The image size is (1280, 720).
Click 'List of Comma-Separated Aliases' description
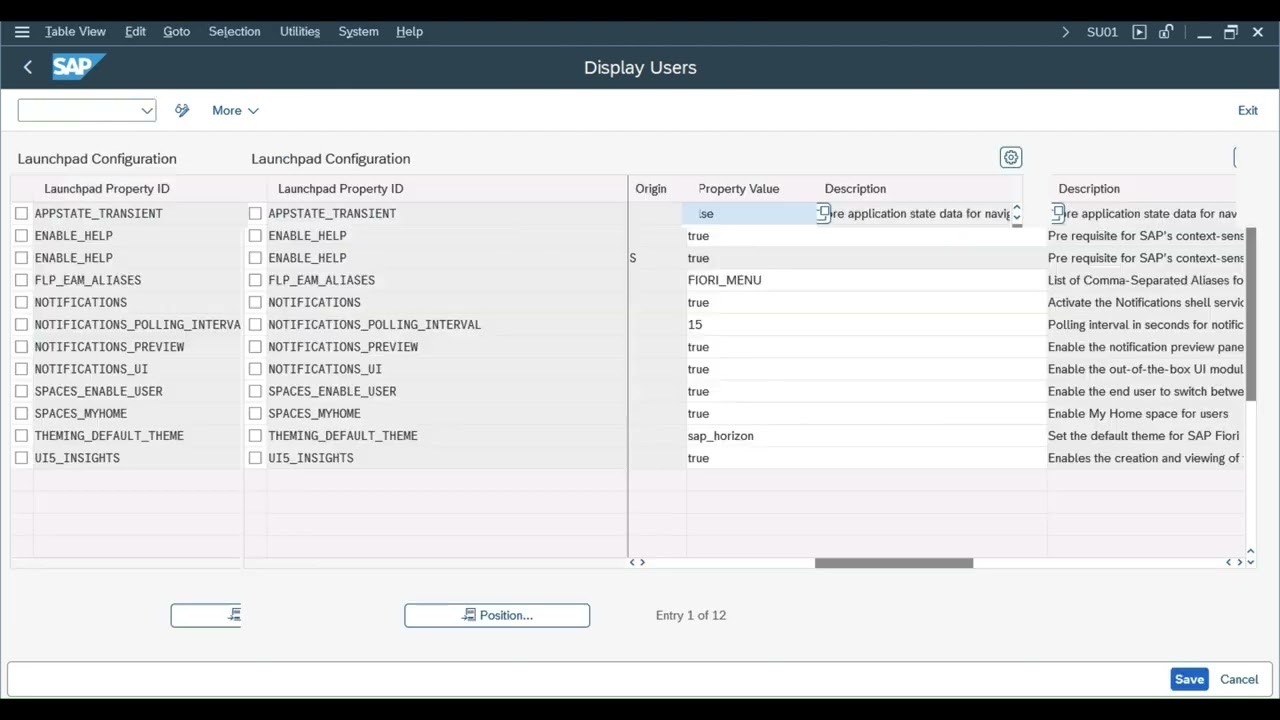[1146, 280]
